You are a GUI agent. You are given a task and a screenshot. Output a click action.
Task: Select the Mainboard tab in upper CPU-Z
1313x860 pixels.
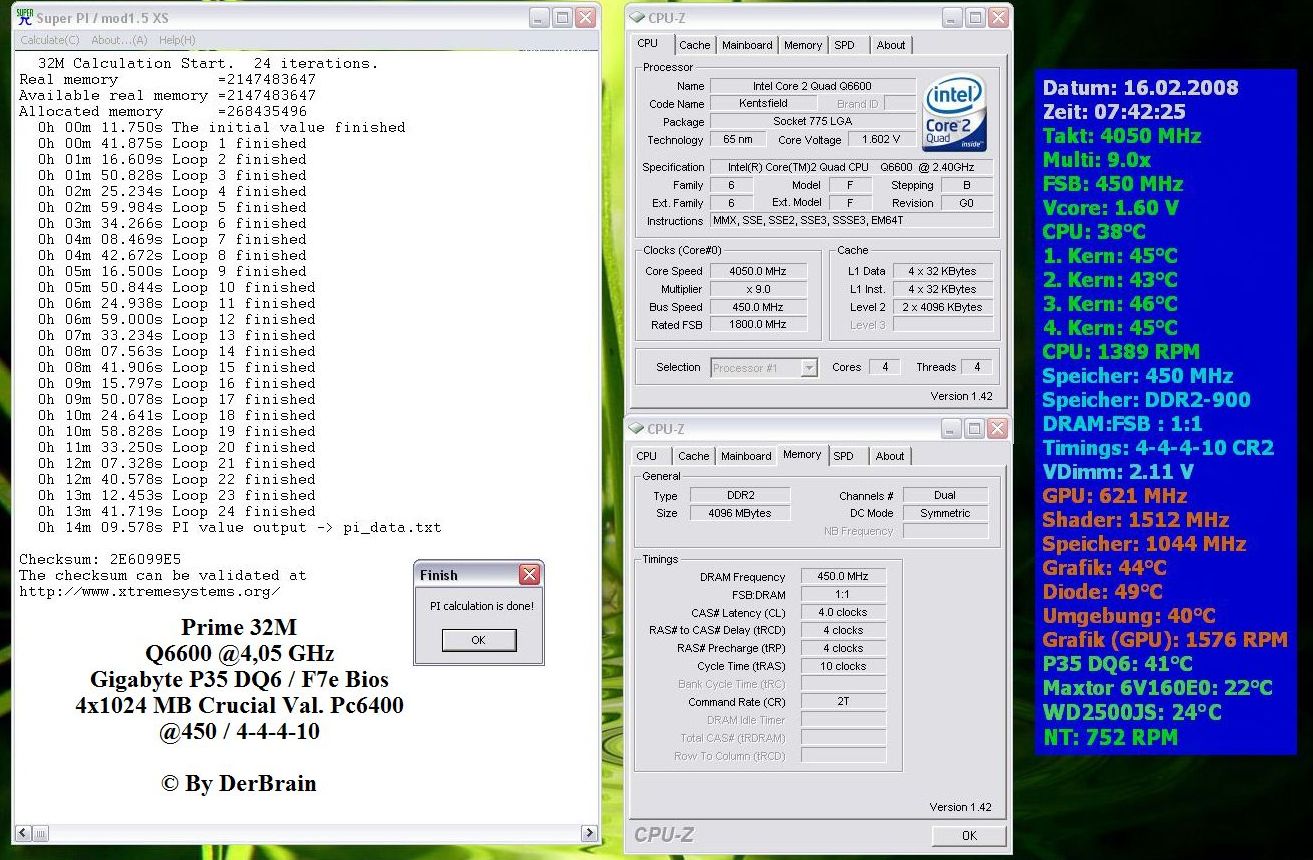[x=747, y=45]
